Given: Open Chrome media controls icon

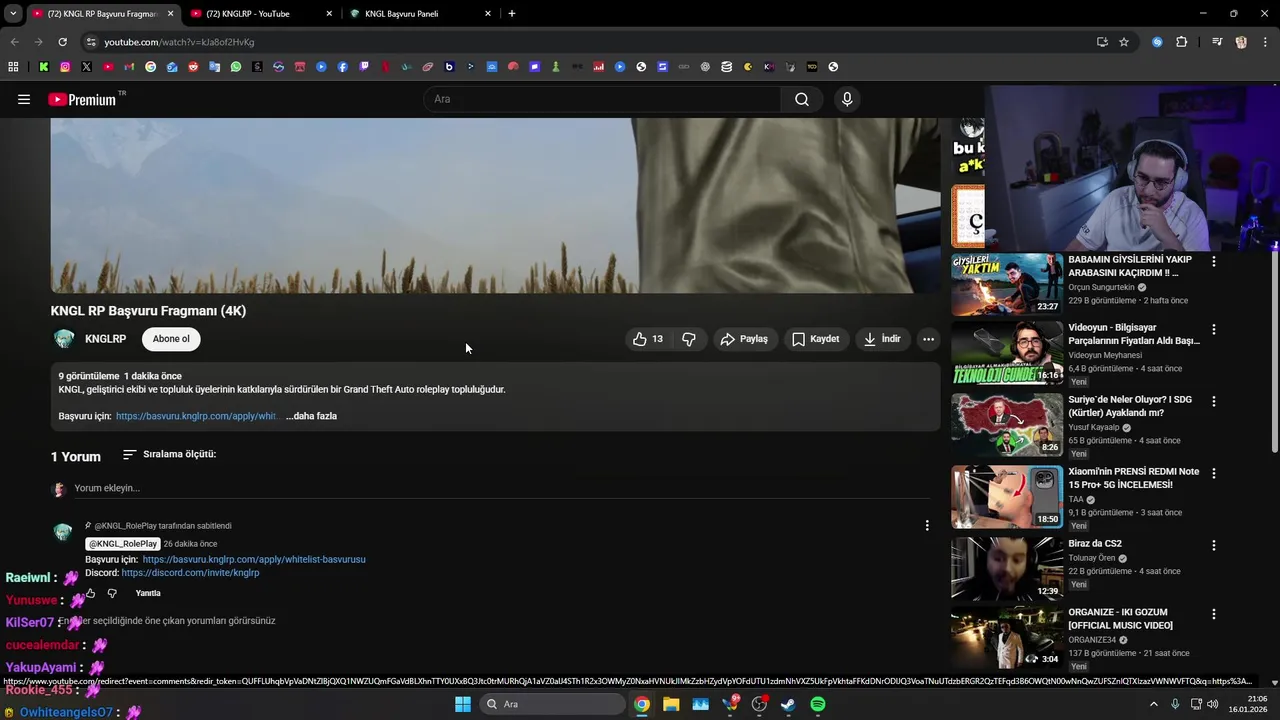Looking at the screenshot, I should pyautogui.click(x=1217, y=42).
